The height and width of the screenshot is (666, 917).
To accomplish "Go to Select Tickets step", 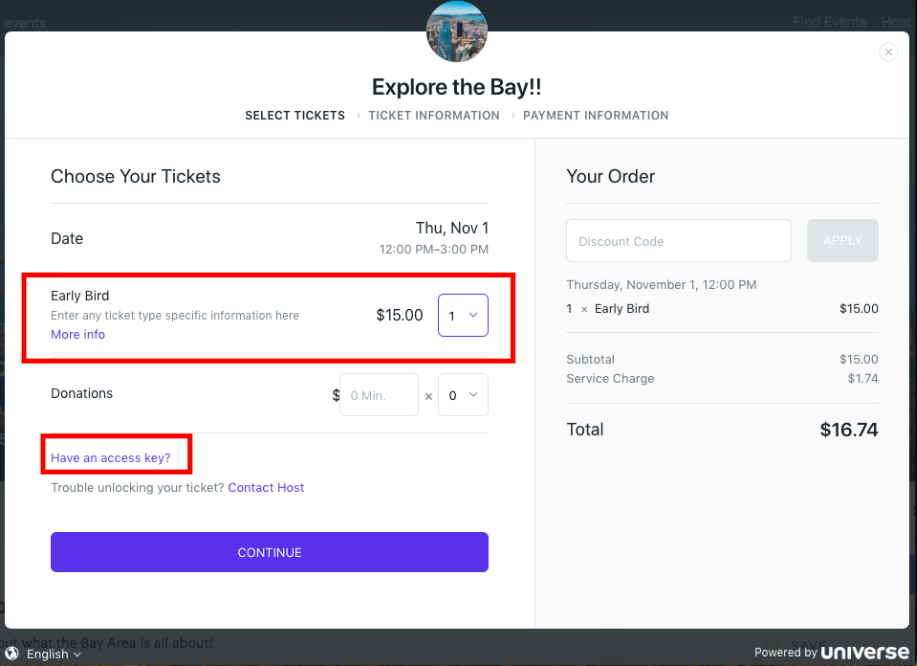I will click(295, 115).
